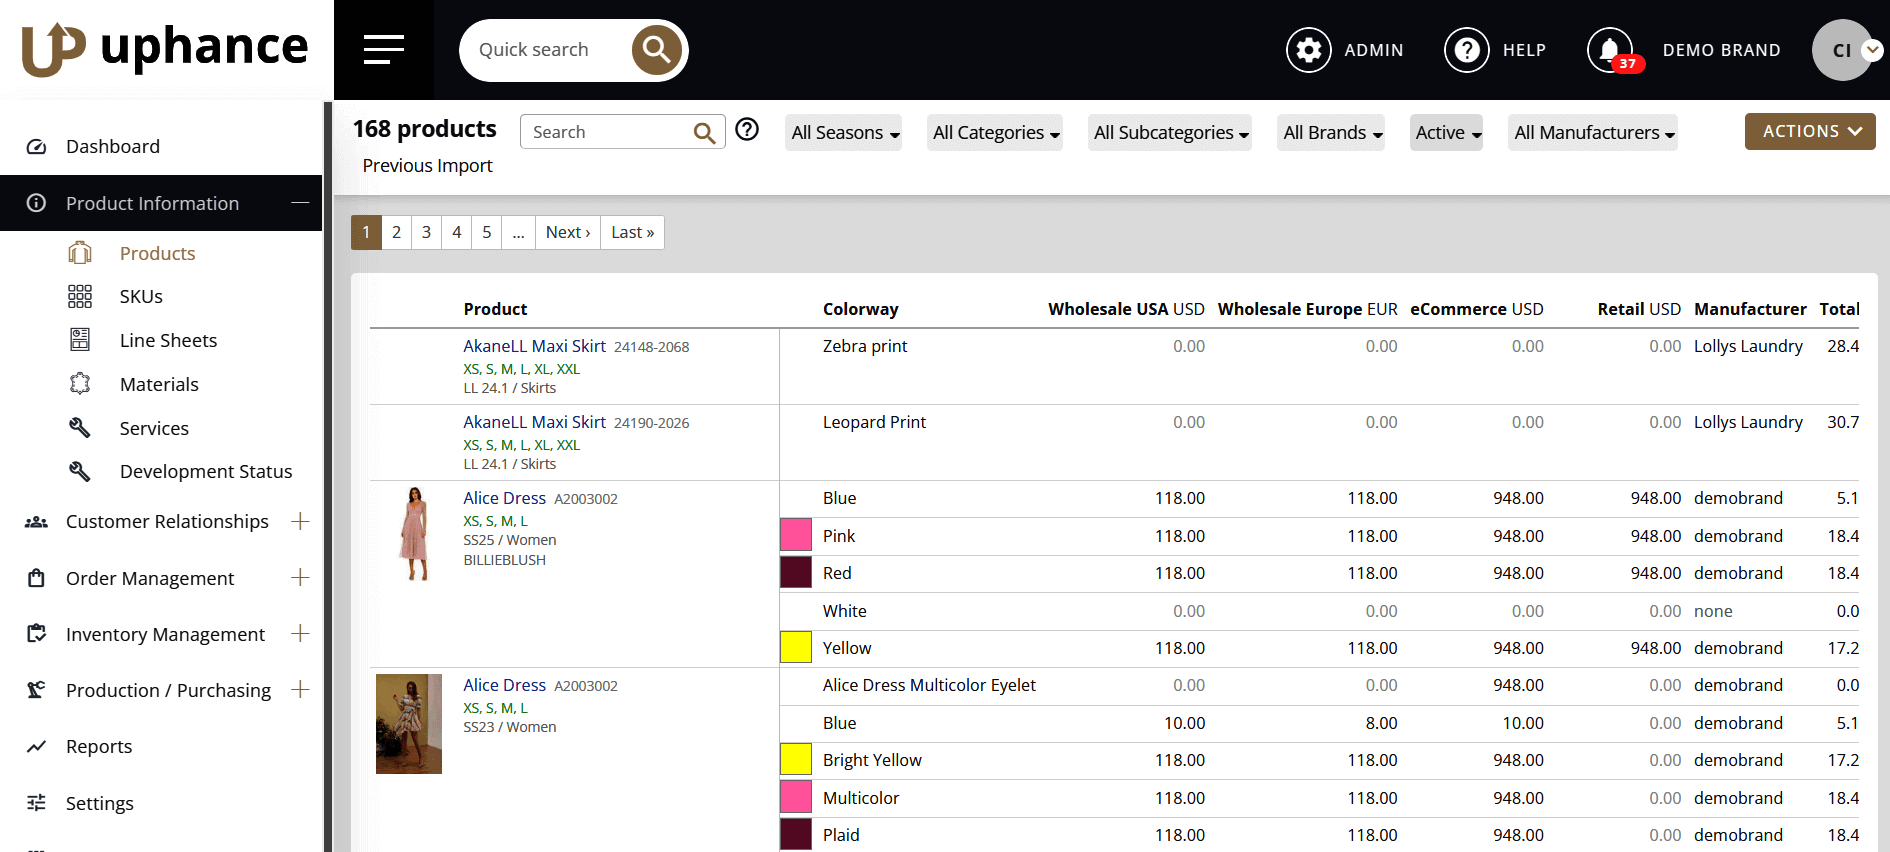
Task: Click the Line Sheets sidebar icon
Action: pos(80,340)
